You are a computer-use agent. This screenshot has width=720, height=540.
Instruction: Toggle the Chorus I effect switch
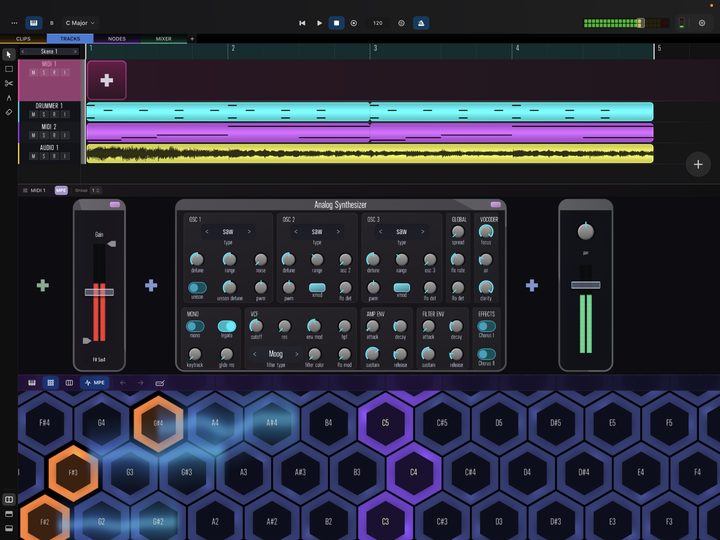tap(486, 326)
